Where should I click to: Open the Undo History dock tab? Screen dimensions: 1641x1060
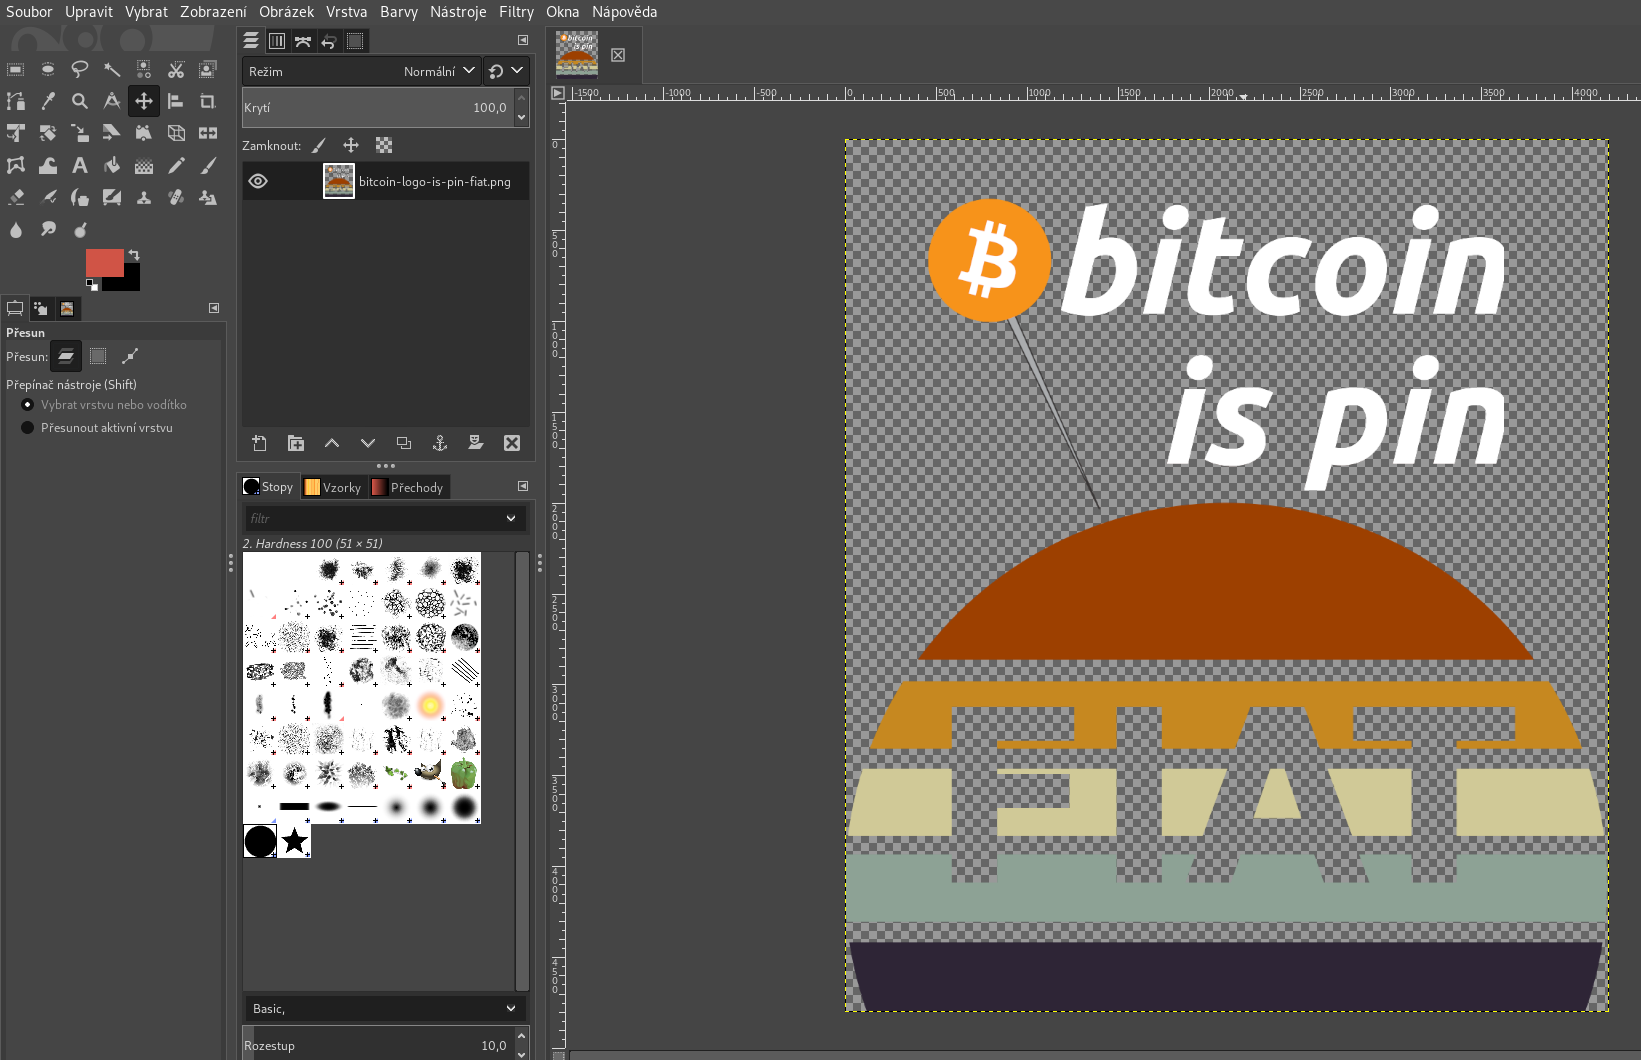pos(329,41)
